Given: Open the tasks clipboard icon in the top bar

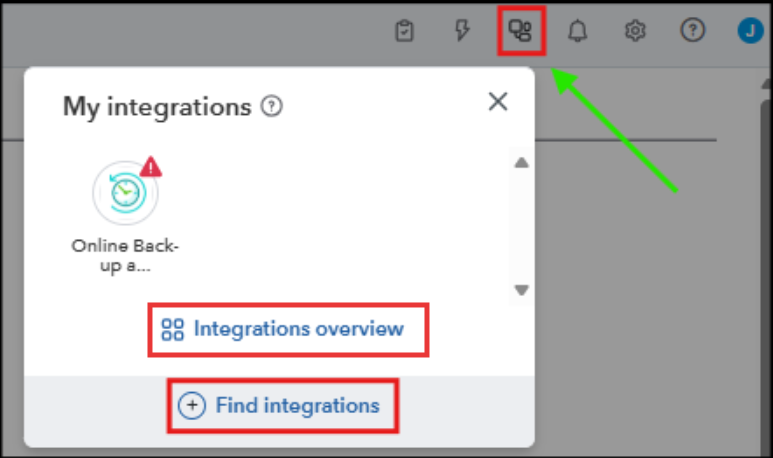Looking at the screenshot, I should 404,31.
